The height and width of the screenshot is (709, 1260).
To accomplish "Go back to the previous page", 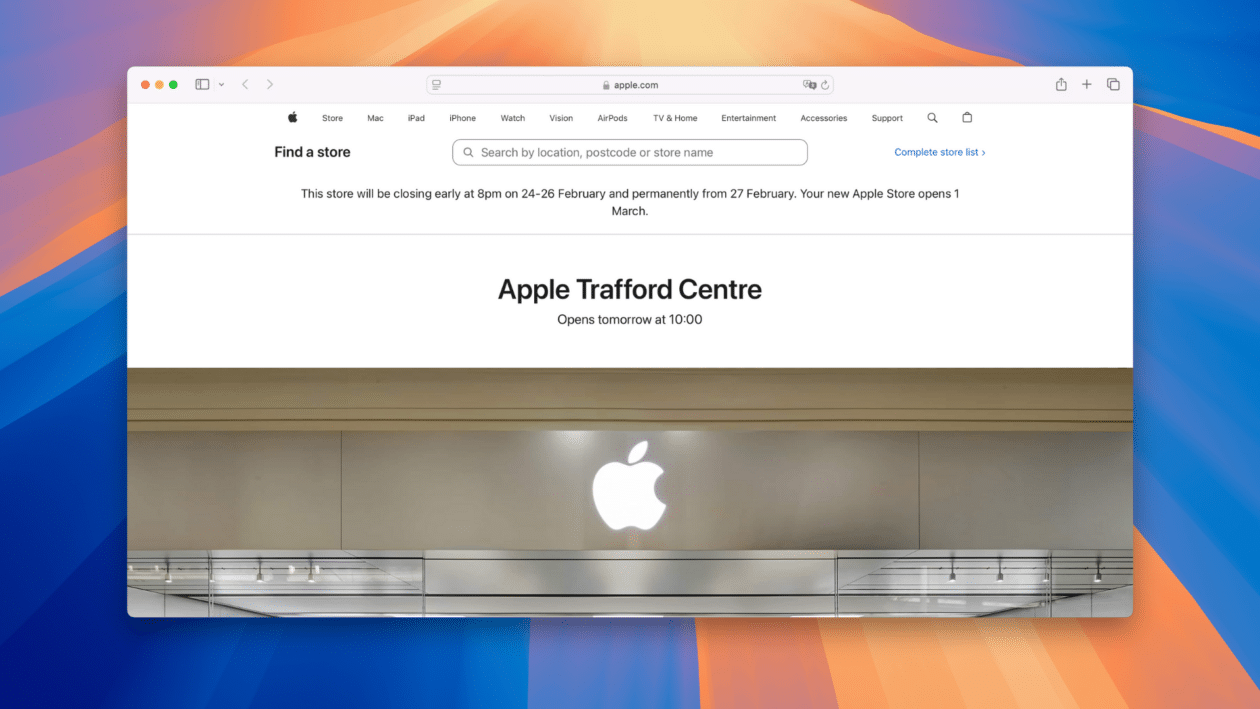I will click(245, 85).
